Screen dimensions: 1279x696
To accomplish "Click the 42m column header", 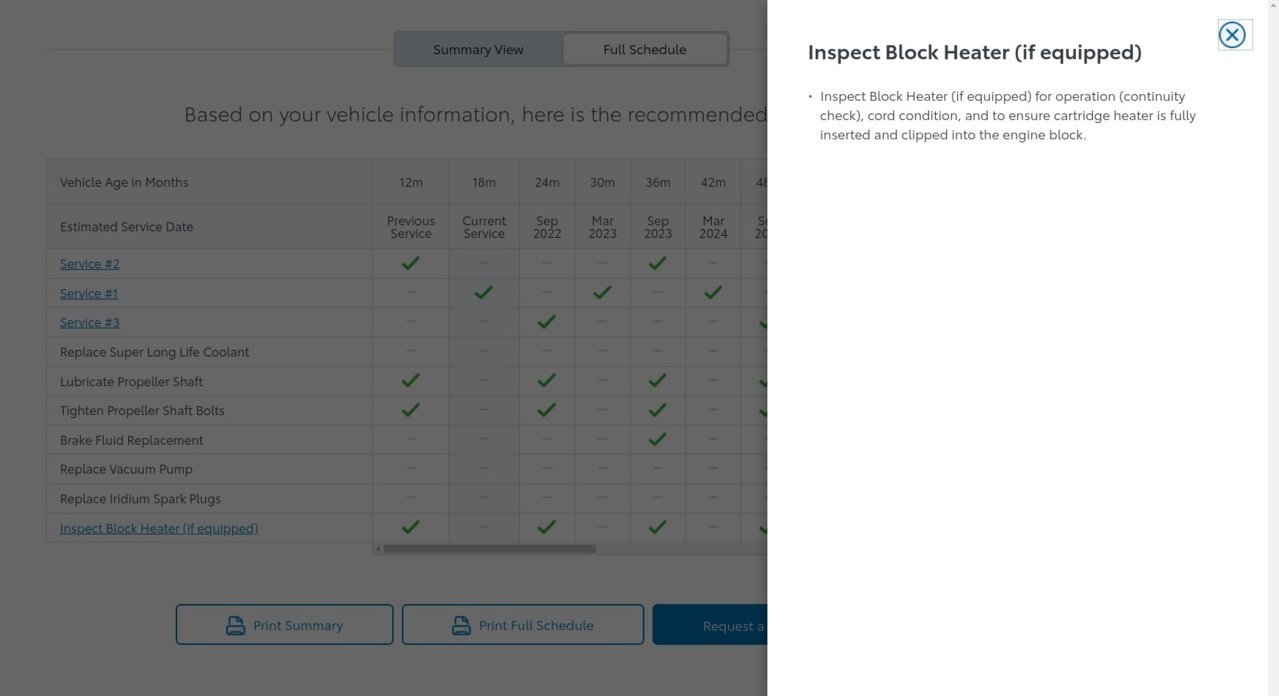I will point(713,182).
